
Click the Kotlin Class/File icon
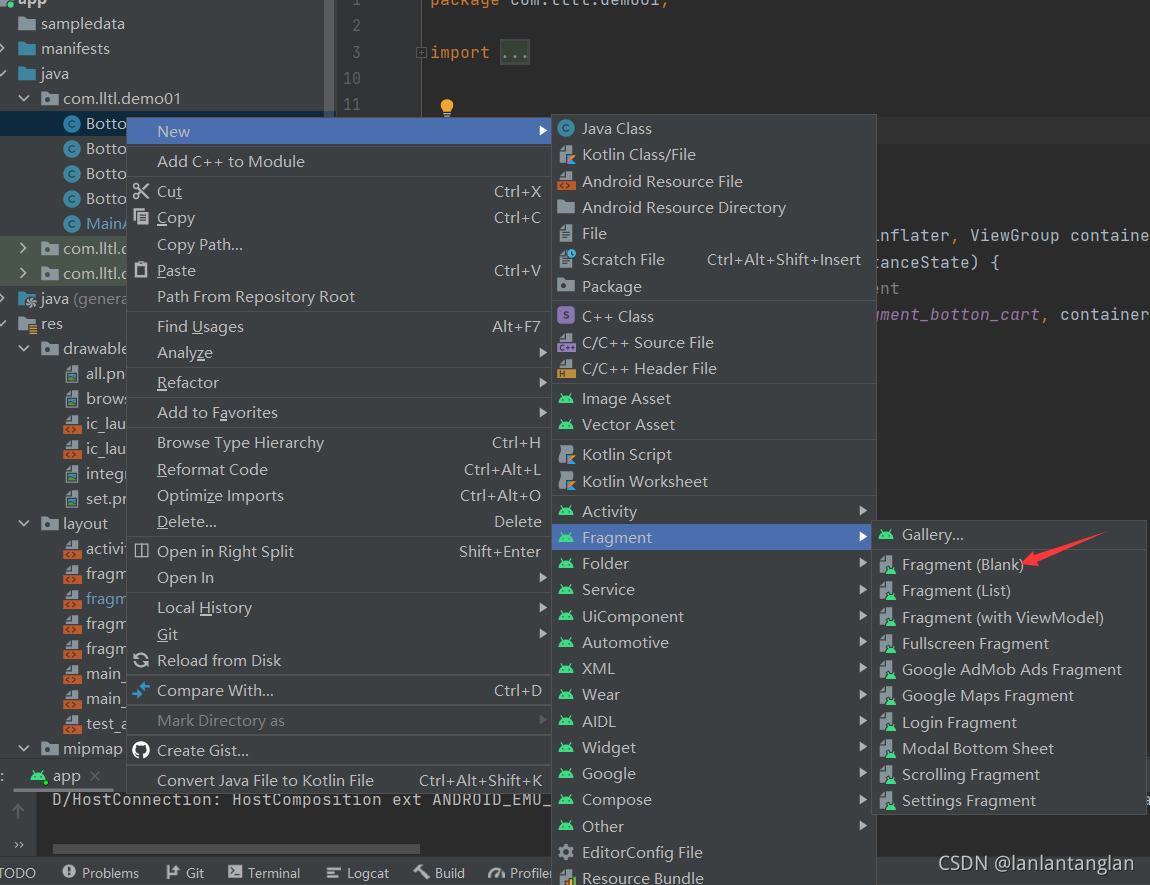pyautogui.click(x=566, y=155)
